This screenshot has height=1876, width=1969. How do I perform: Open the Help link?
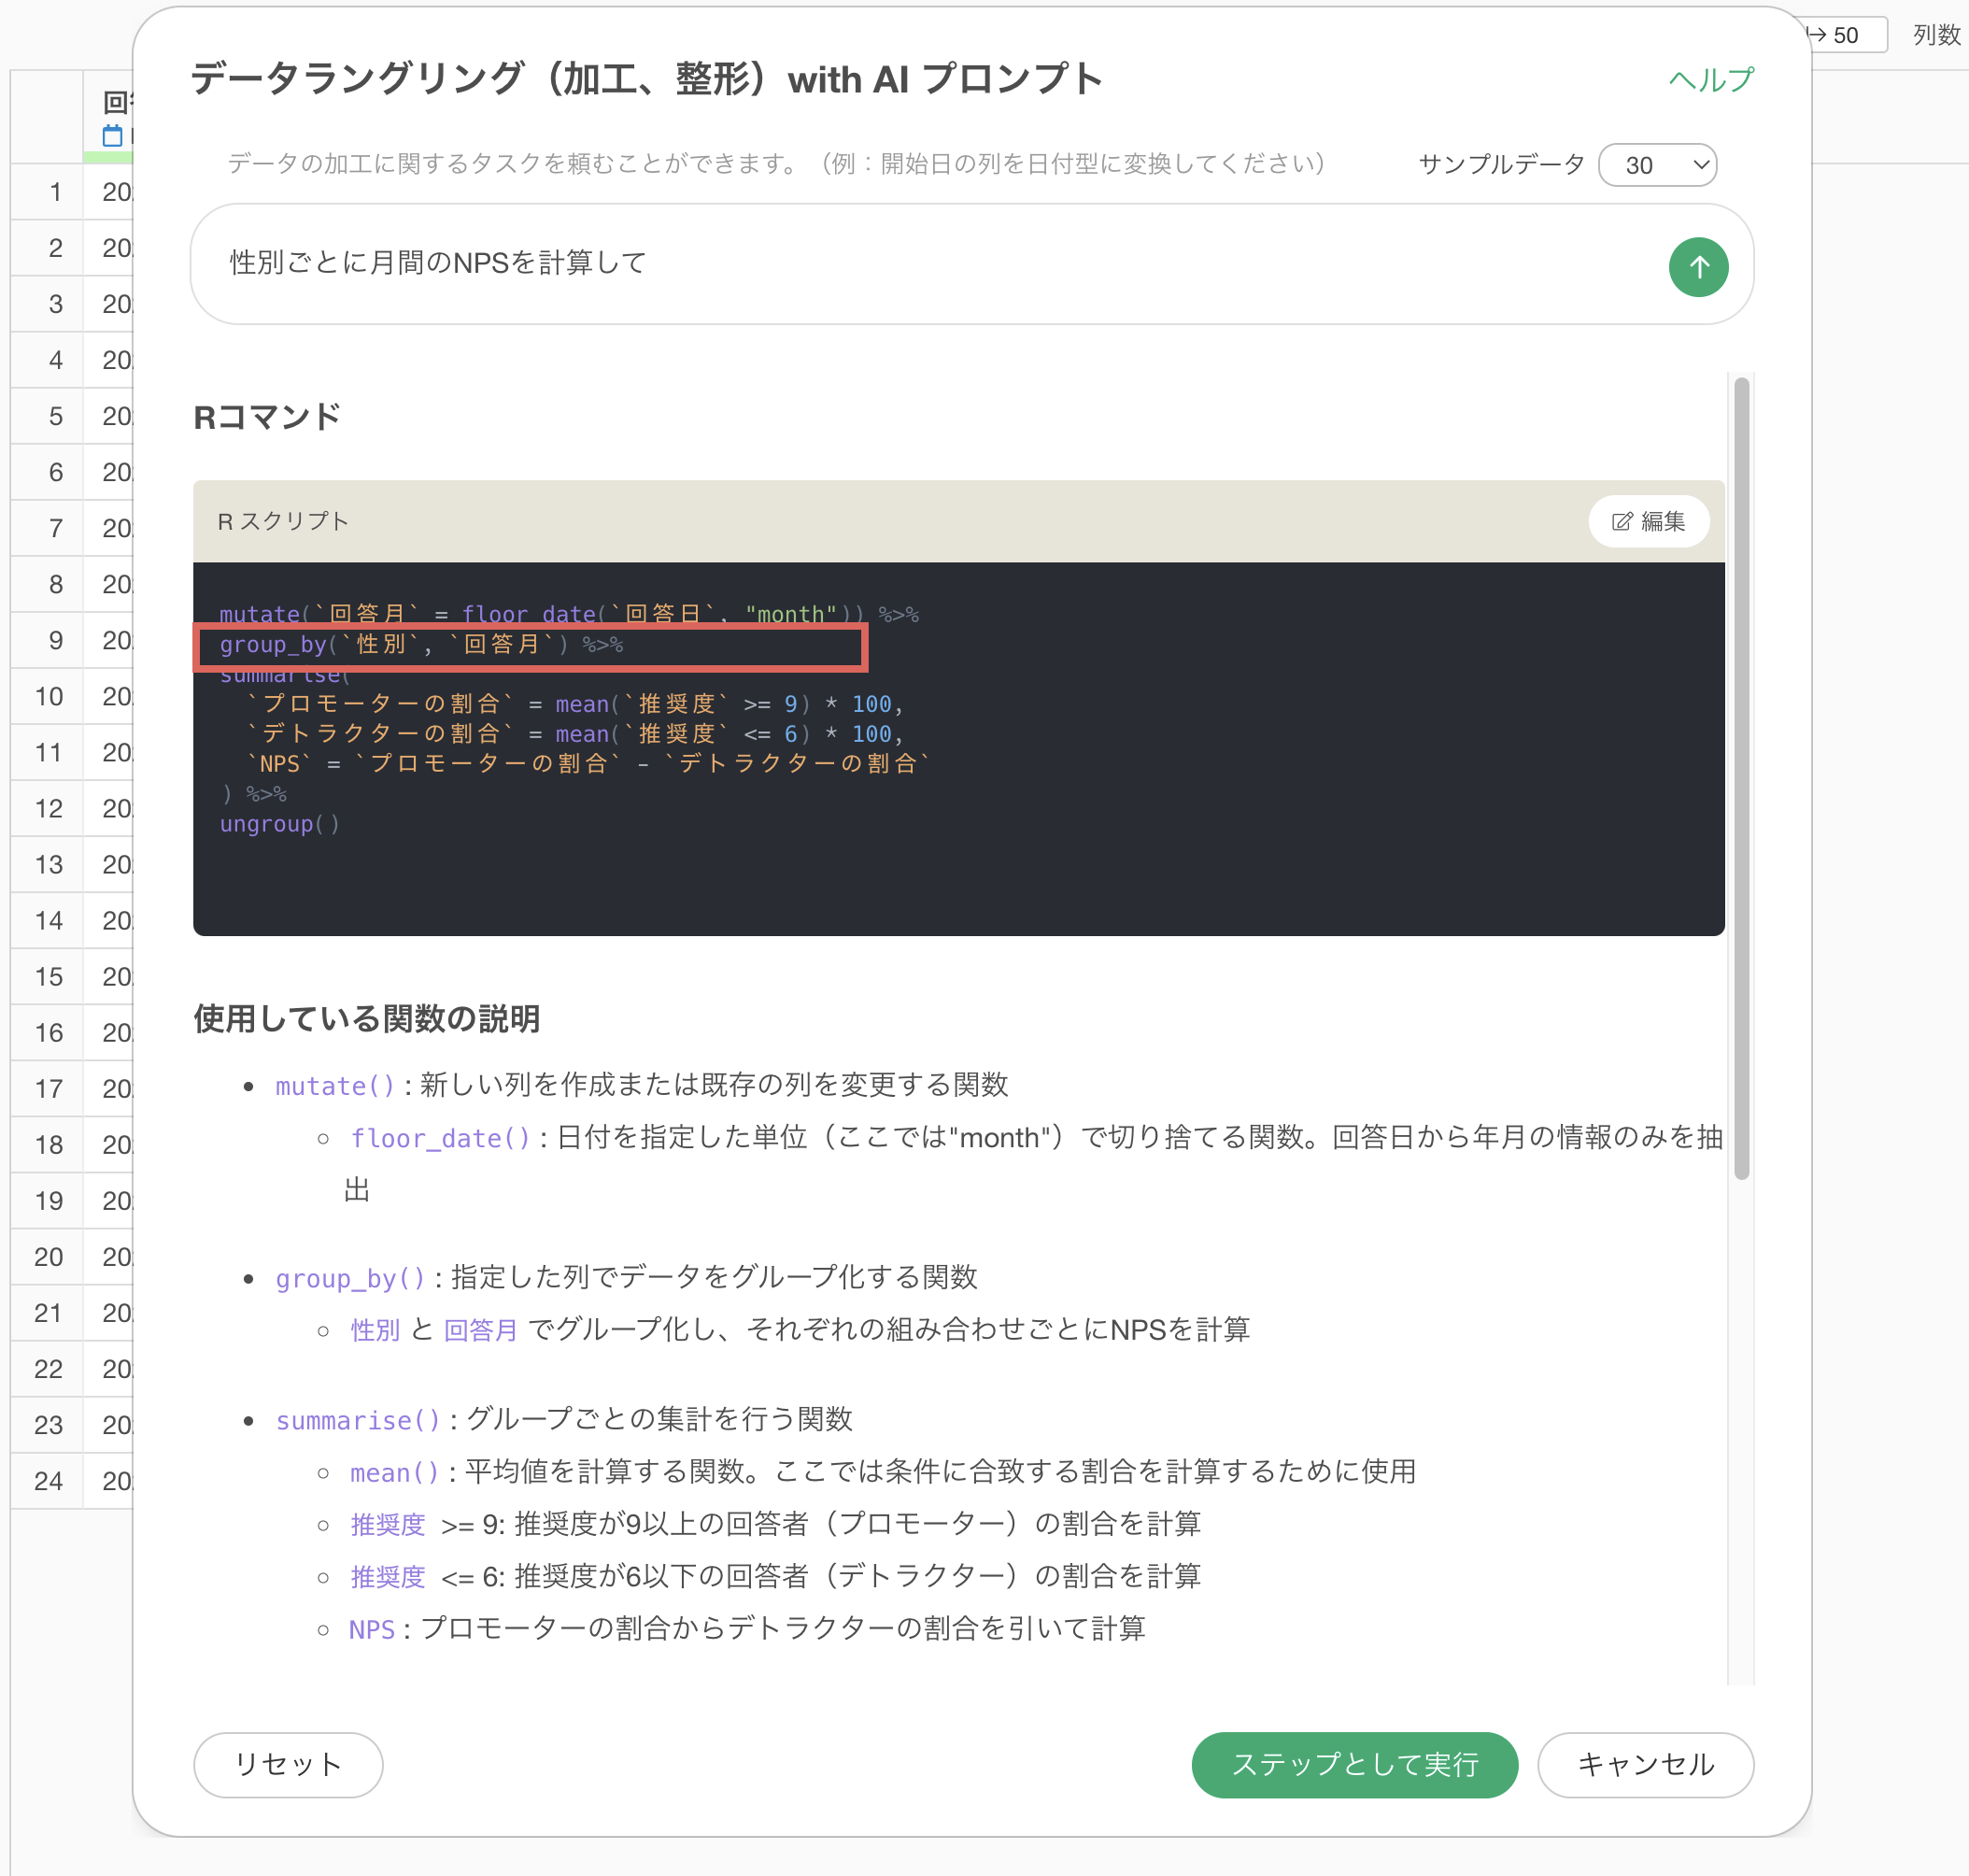click(x=1710, y=79)
